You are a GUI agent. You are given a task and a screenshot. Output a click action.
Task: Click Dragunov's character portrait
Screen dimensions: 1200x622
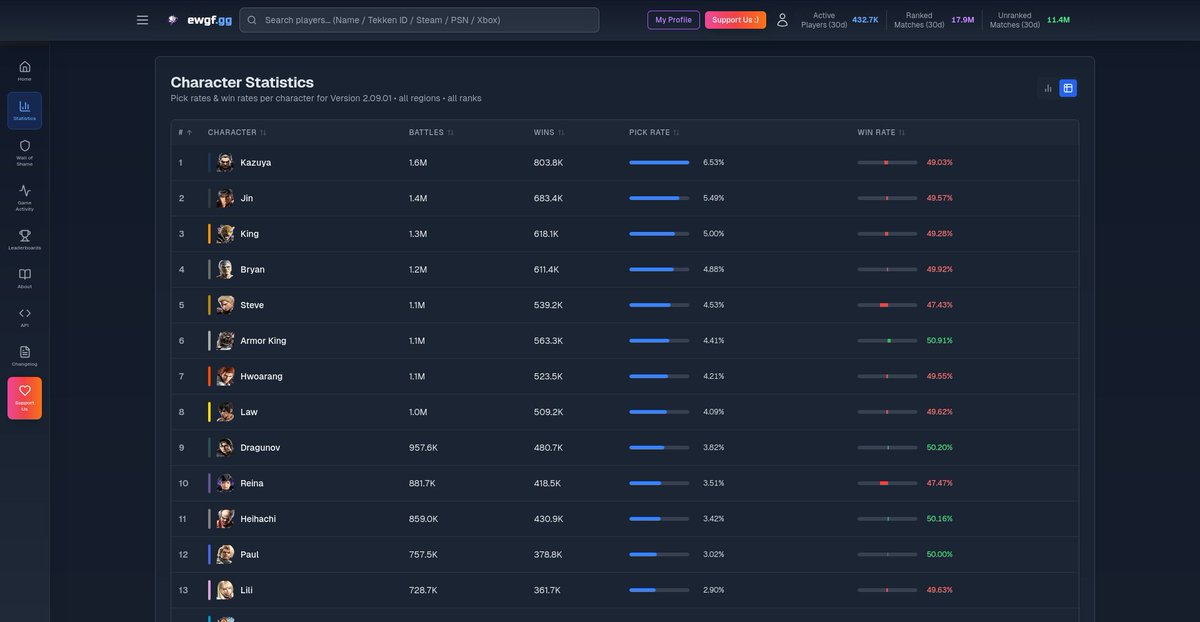pyautogui.click(x=225, y=448)
